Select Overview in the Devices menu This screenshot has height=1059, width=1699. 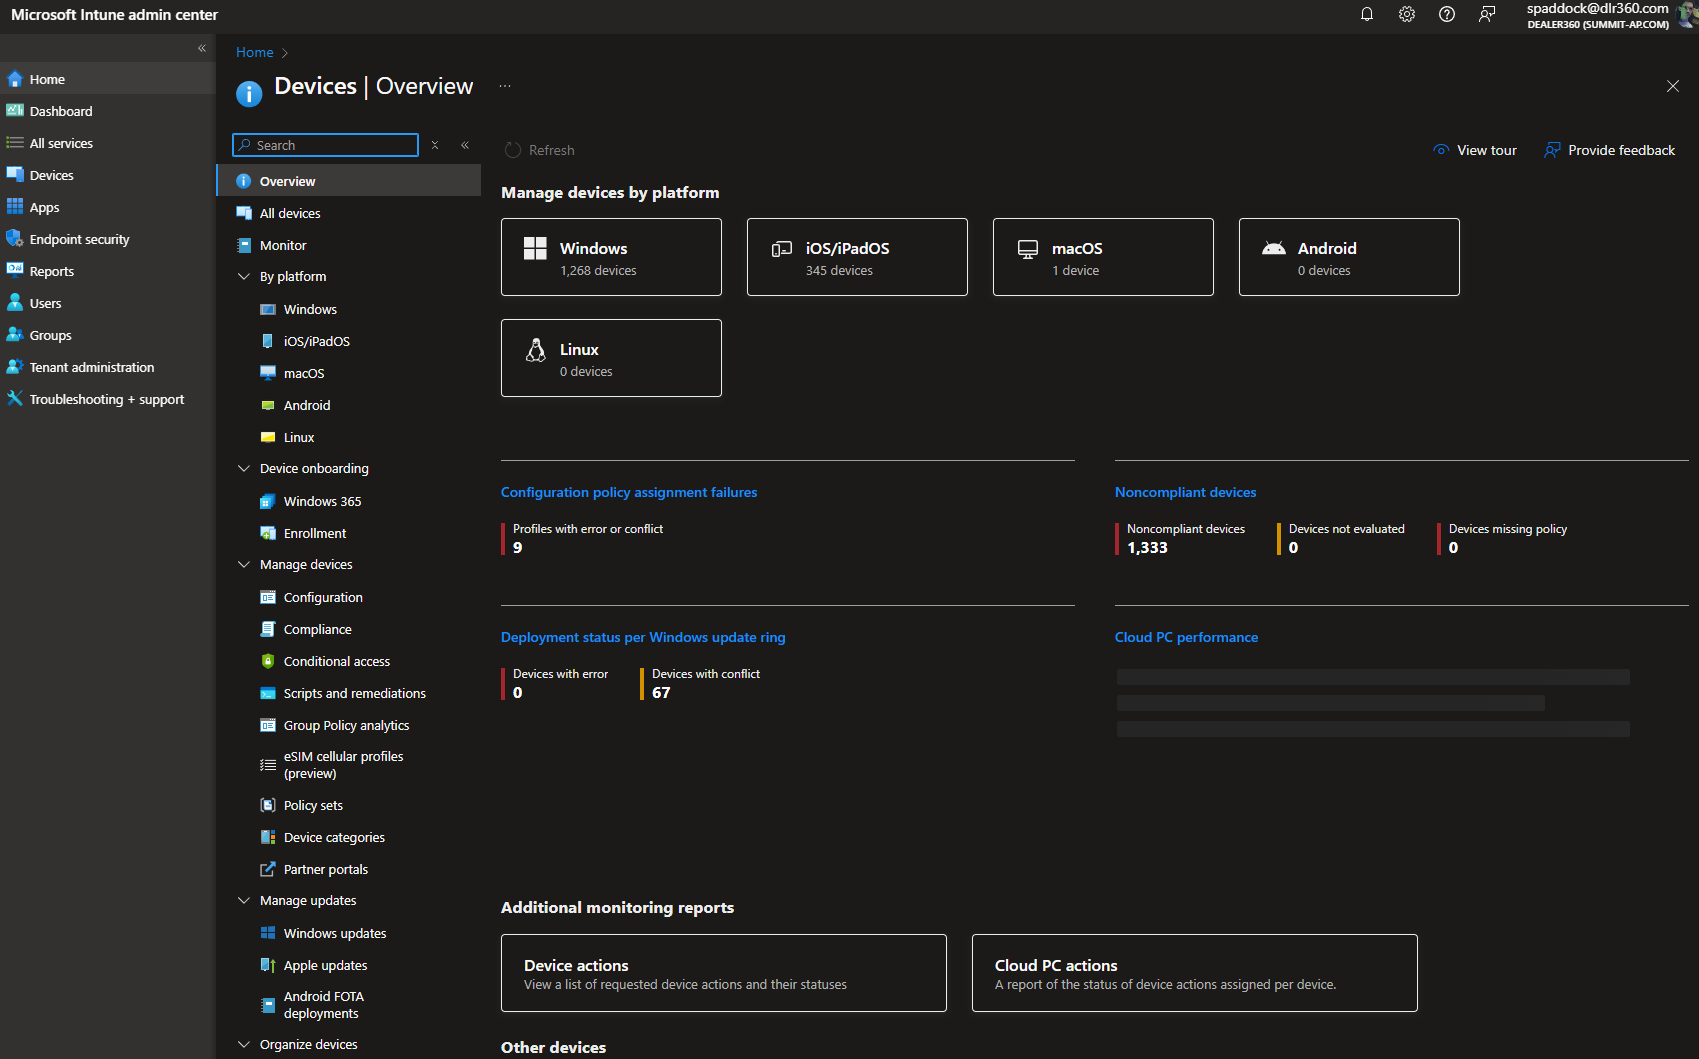click(x=349, y=181)
